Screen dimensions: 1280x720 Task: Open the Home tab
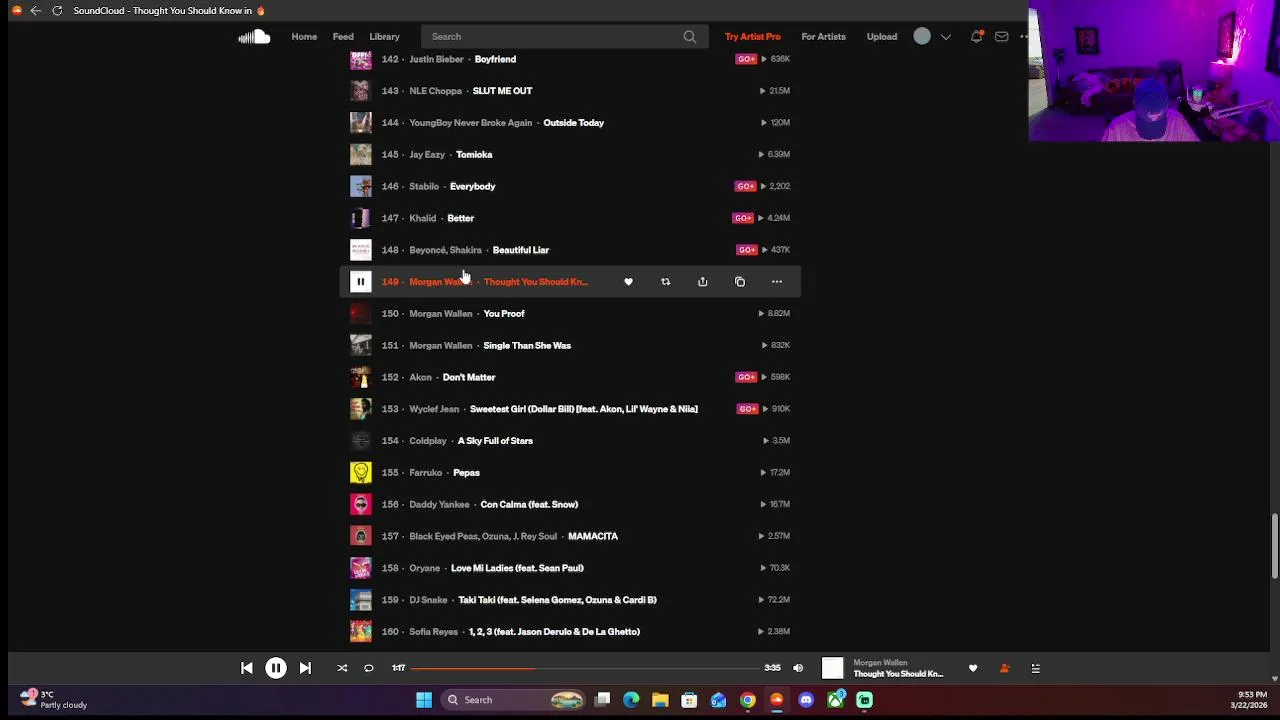pos(304,37)
